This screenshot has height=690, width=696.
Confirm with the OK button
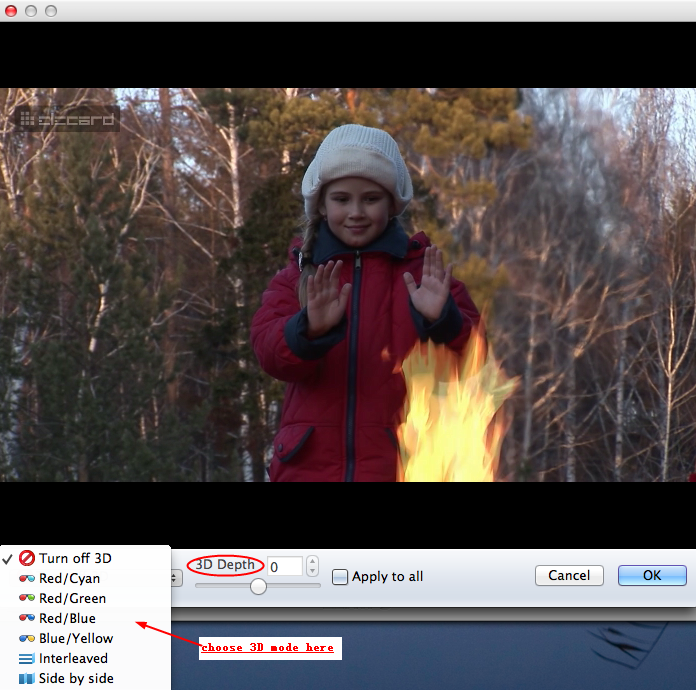tap(652, 575)
